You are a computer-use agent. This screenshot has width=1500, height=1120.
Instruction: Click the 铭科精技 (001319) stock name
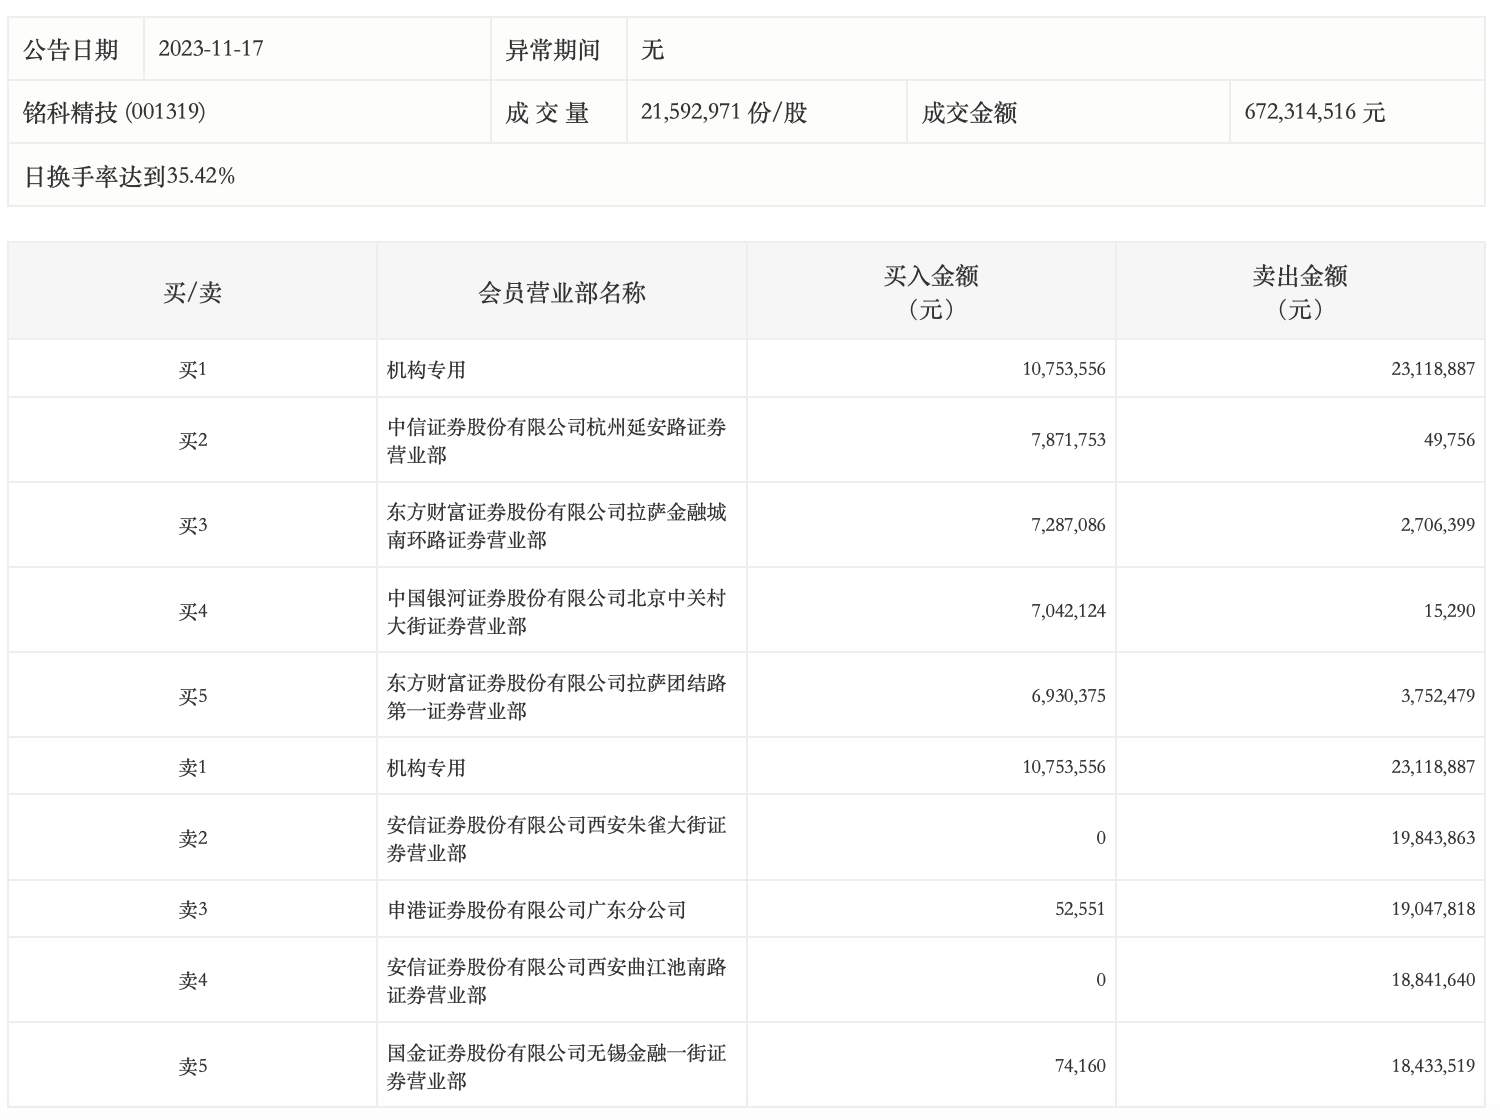(114, 113)
